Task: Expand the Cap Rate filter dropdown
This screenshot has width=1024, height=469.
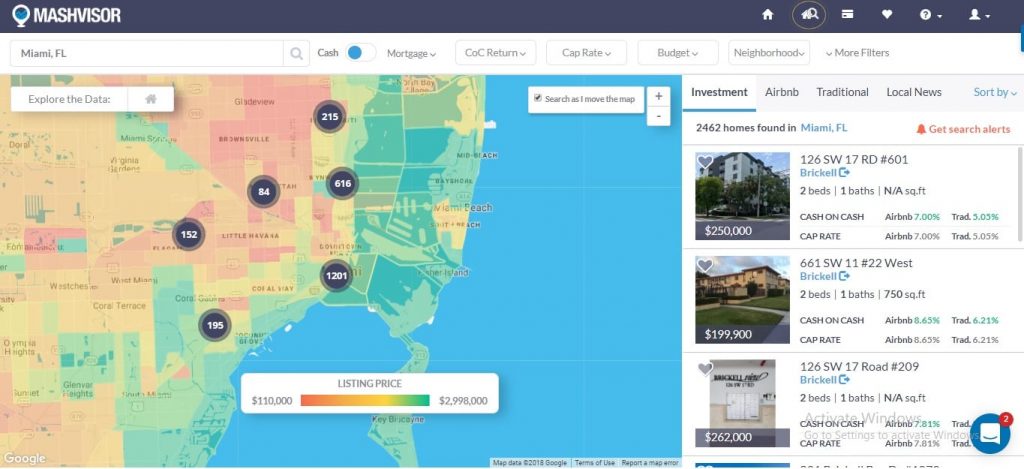Action: coord(586,53)
